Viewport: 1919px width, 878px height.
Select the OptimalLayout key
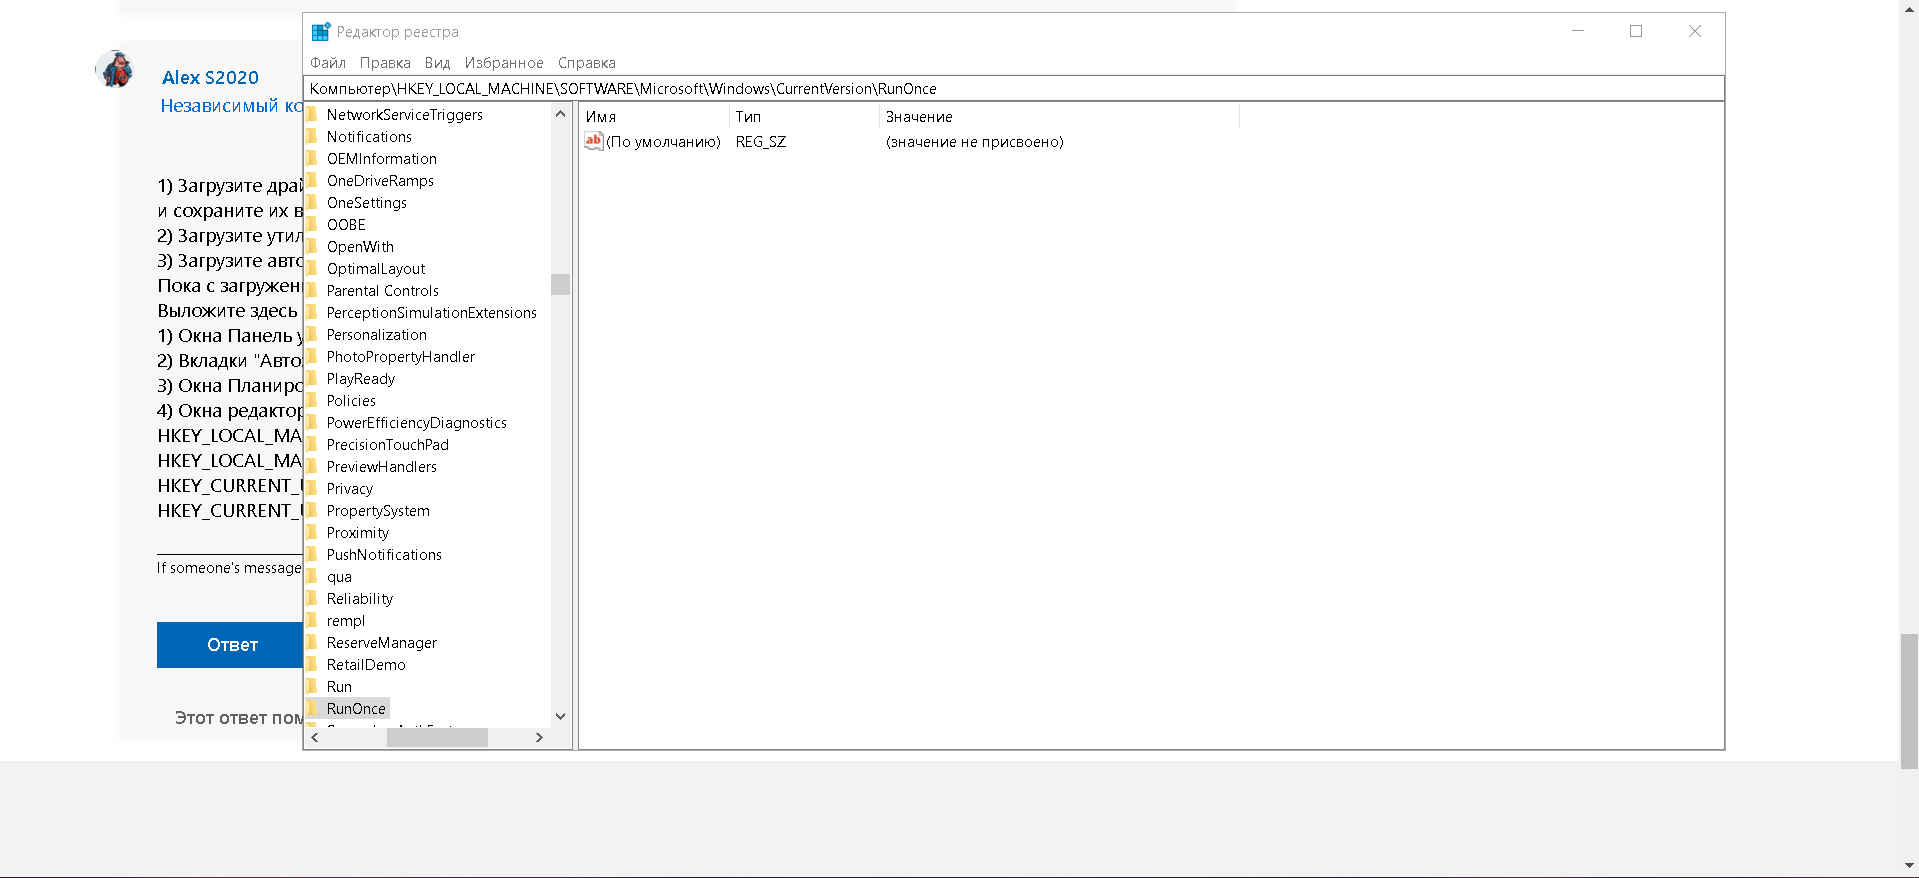click(x=376, y=269)
